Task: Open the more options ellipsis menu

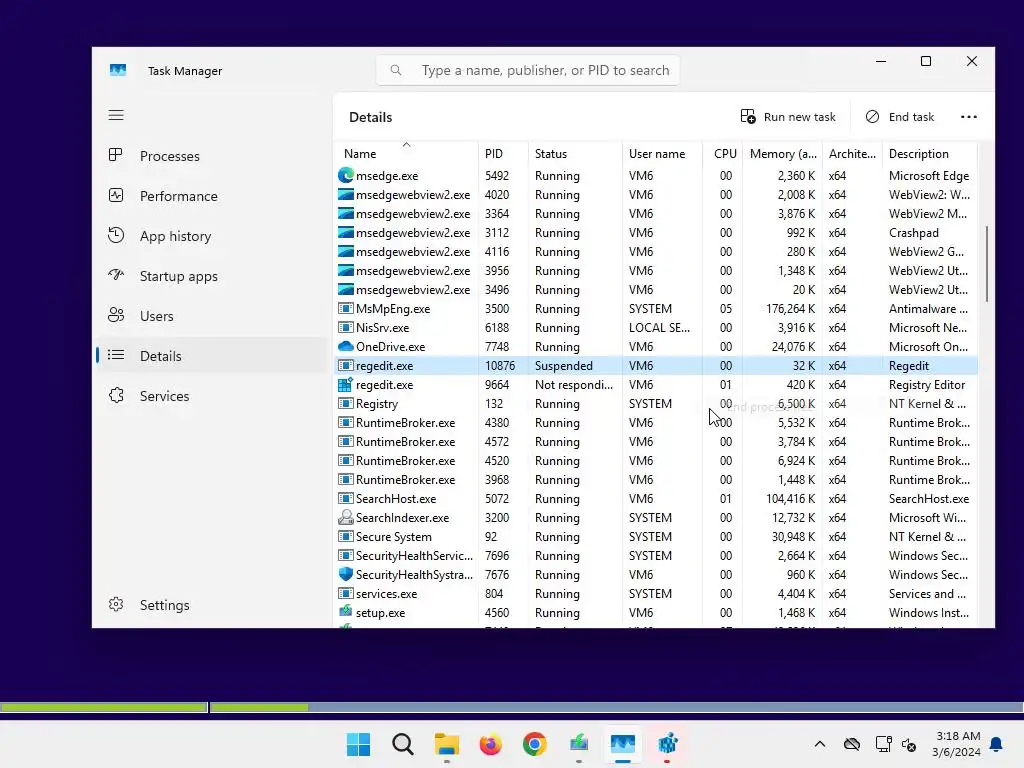Action: tap(968, 117)
